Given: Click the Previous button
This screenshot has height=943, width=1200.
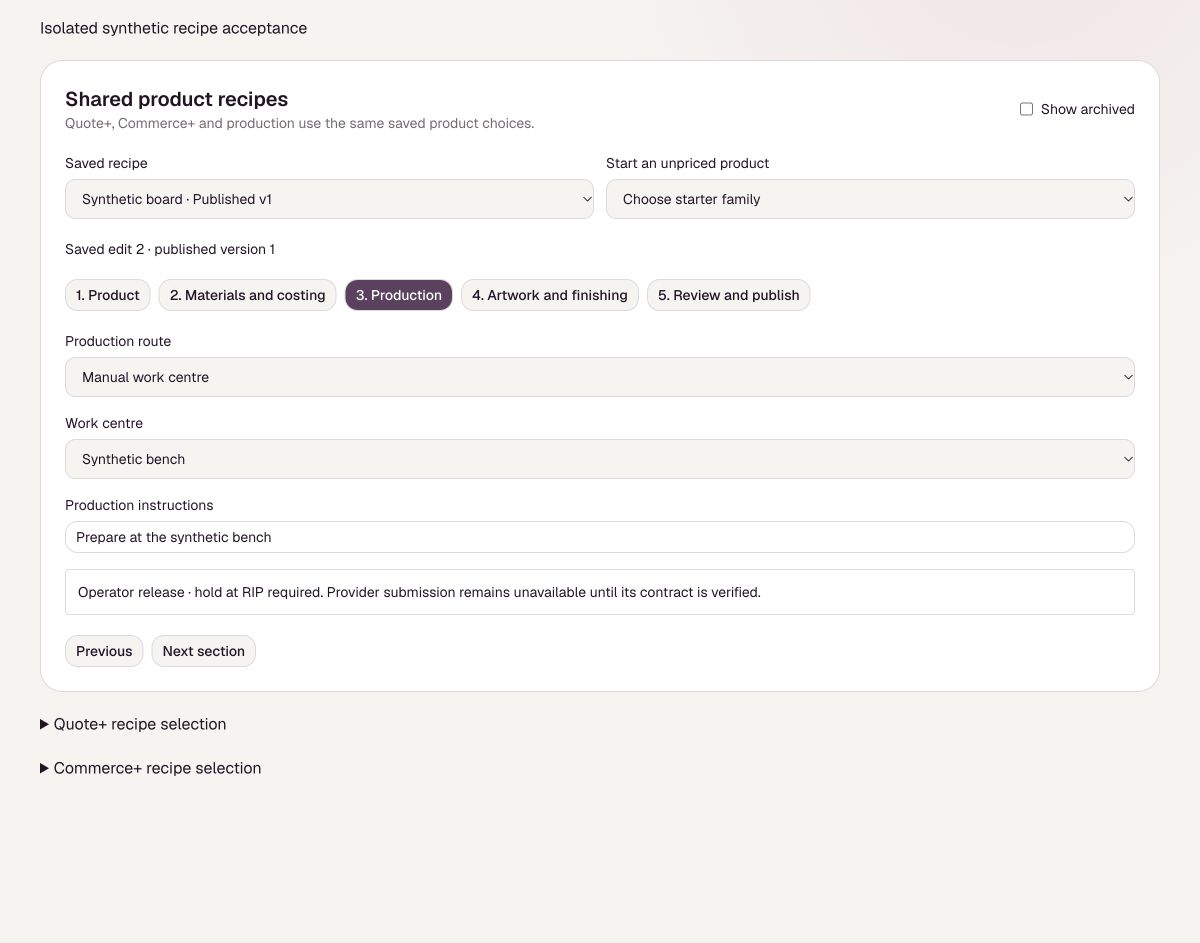Looking at the screenshot, I should pos(104,651).
